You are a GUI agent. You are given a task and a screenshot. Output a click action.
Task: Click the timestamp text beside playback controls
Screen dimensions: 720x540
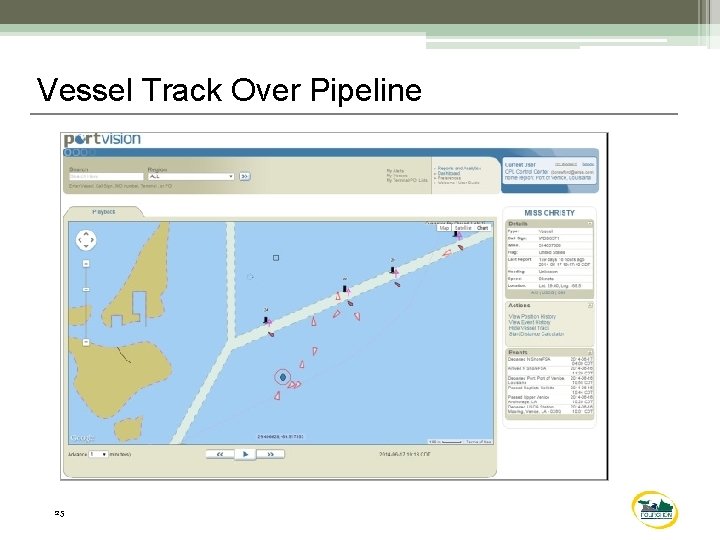(x=405, y=454)
